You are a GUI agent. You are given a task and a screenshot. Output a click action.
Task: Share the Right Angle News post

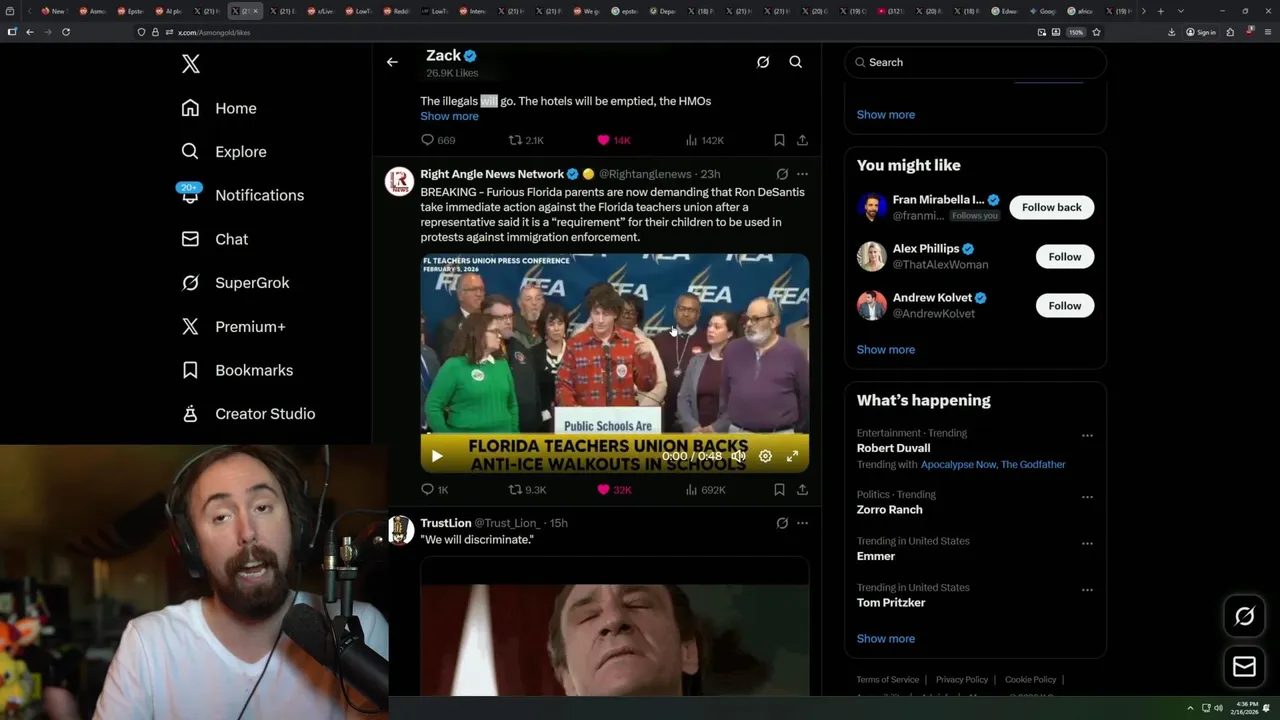point(802,490)
